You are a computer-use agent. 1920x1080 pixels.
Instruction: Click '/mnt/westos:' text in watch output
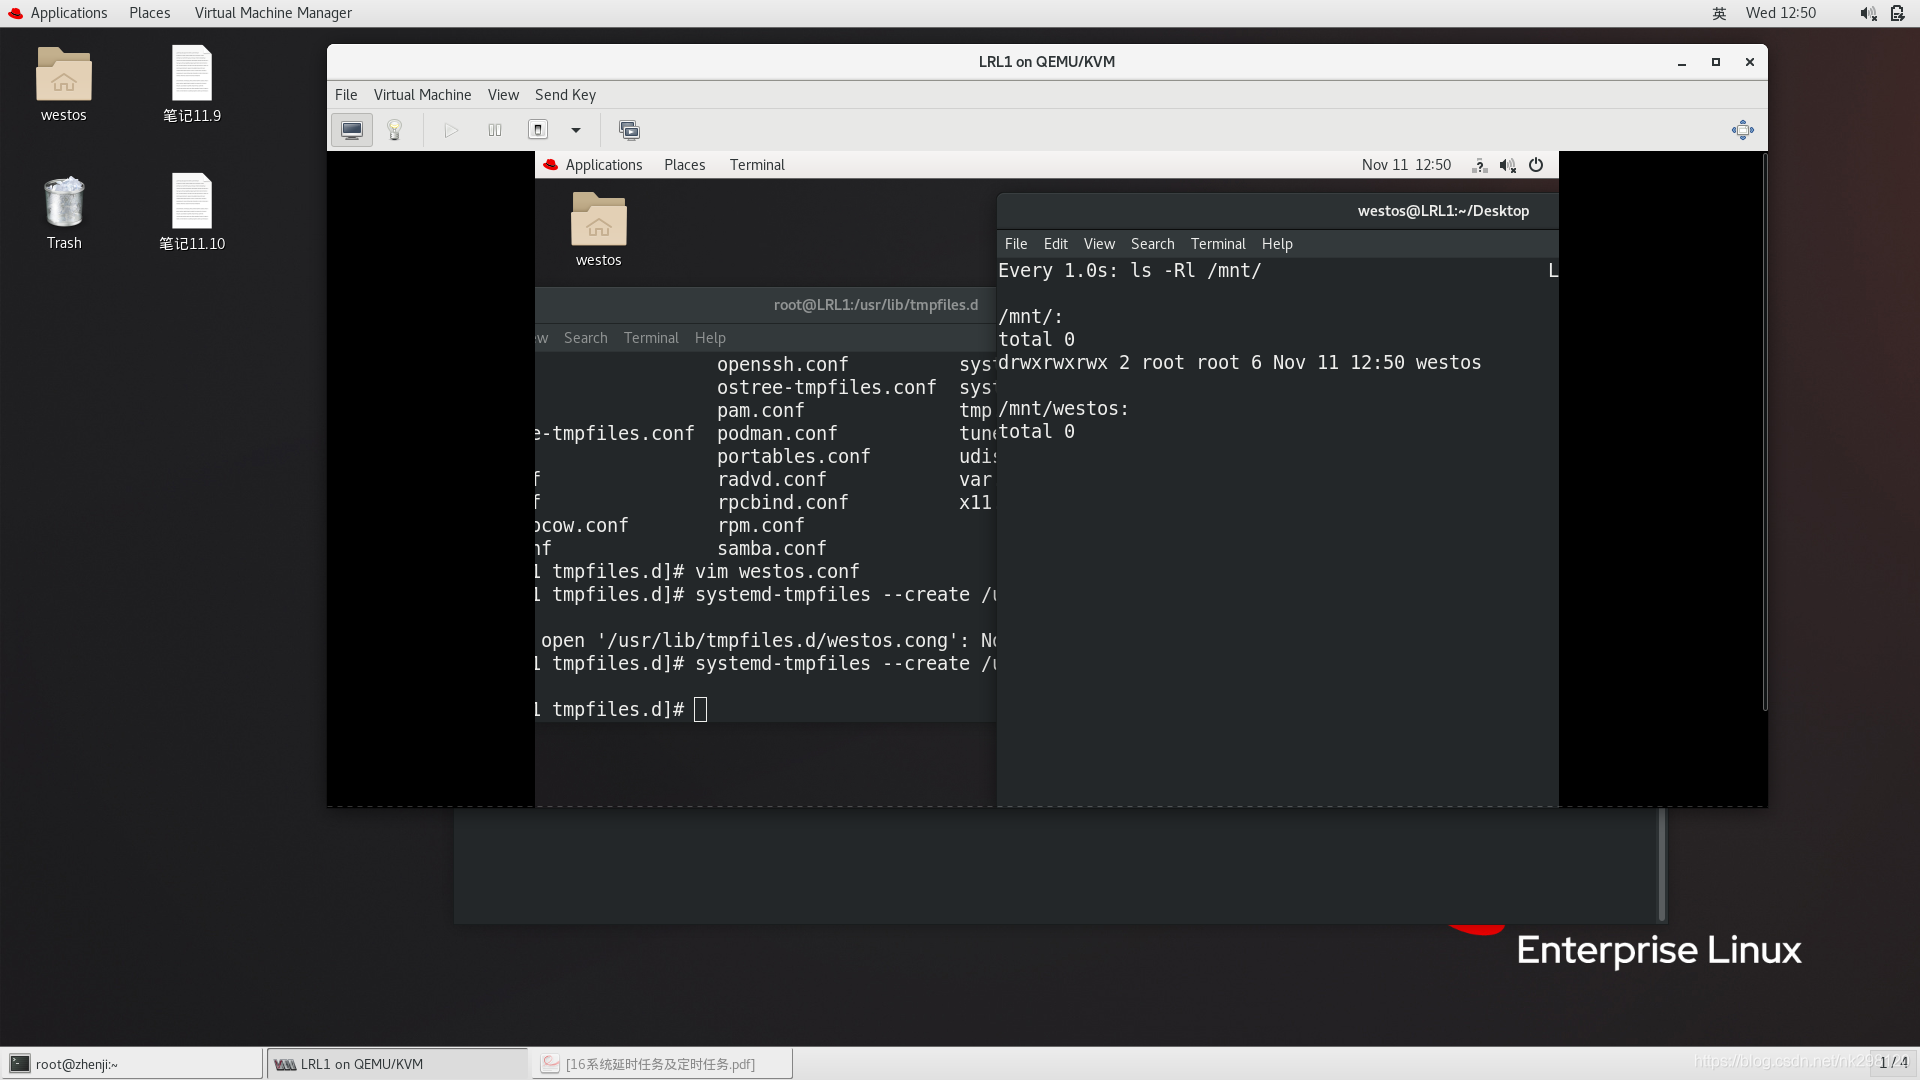point(1063,409)
